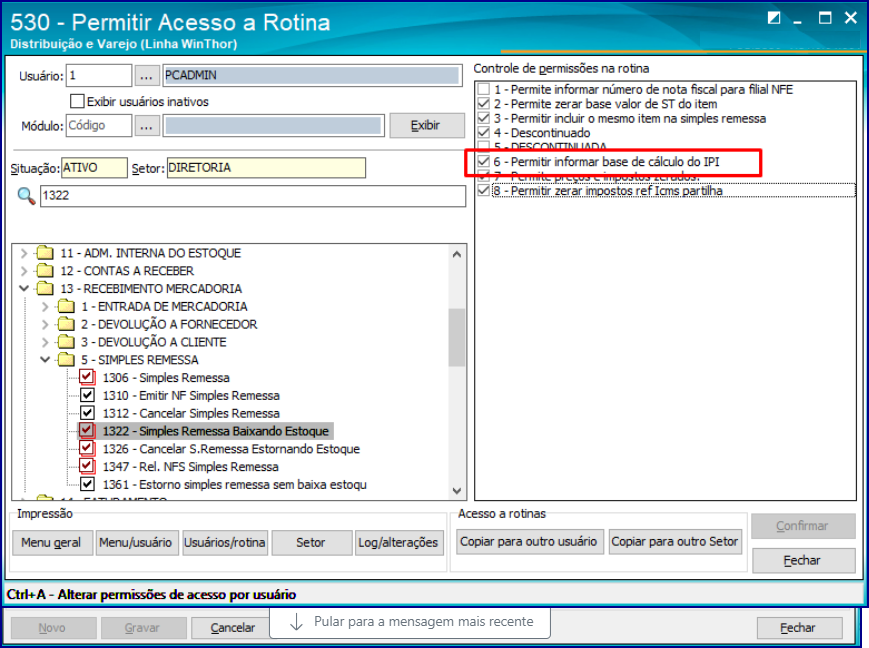Click the tree scrollbar down arrow
This screenshot has height=648, width=869.
pos(457,491)
